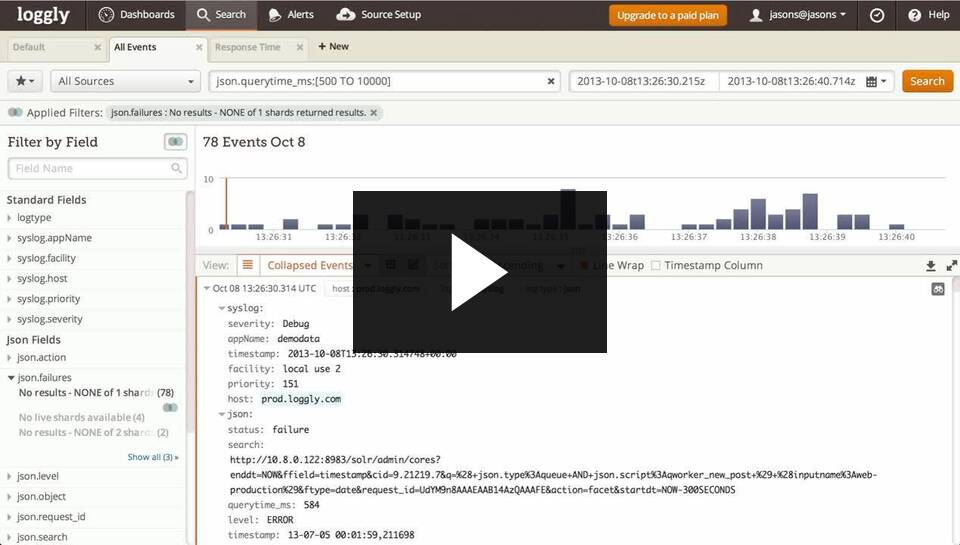Click the orange Search button
This screenshot has width=960, height=545.
click(x=927, y=81)
